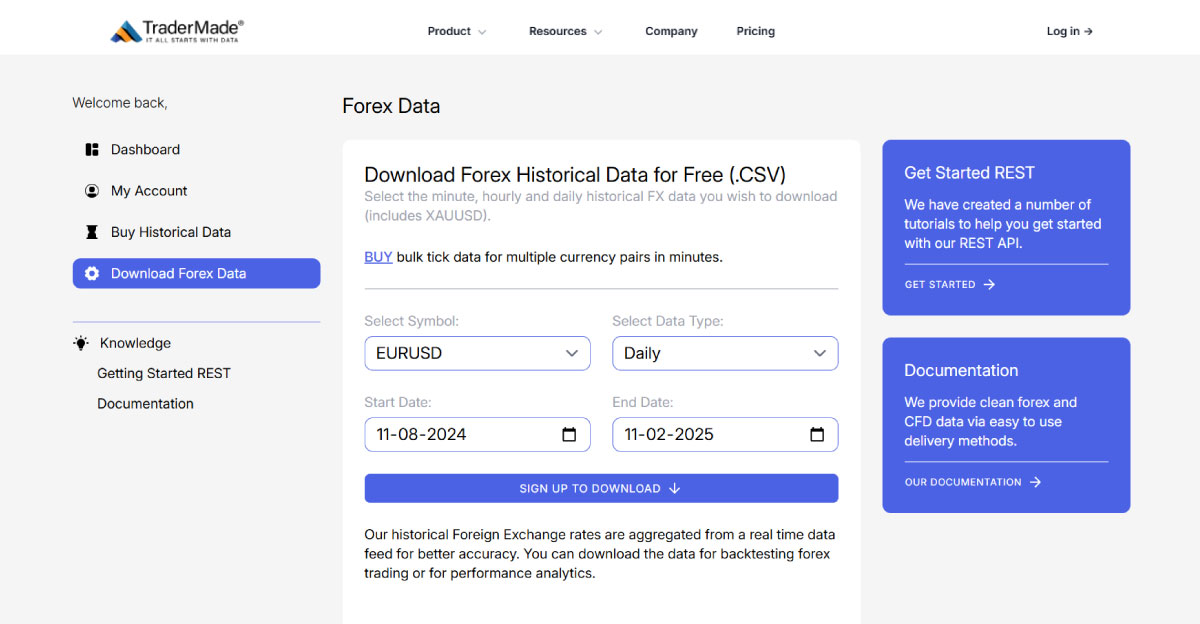Click the arrow beside OUR DOCUMENTATION
Viewport: 1200px width, 624px height.
[1035, 482]
